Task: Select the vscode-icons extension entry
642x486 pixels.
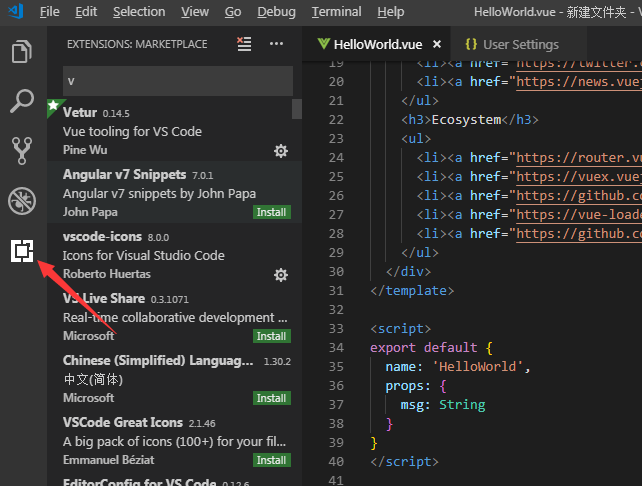Action: pyautogui.click(x=174, y=254)
